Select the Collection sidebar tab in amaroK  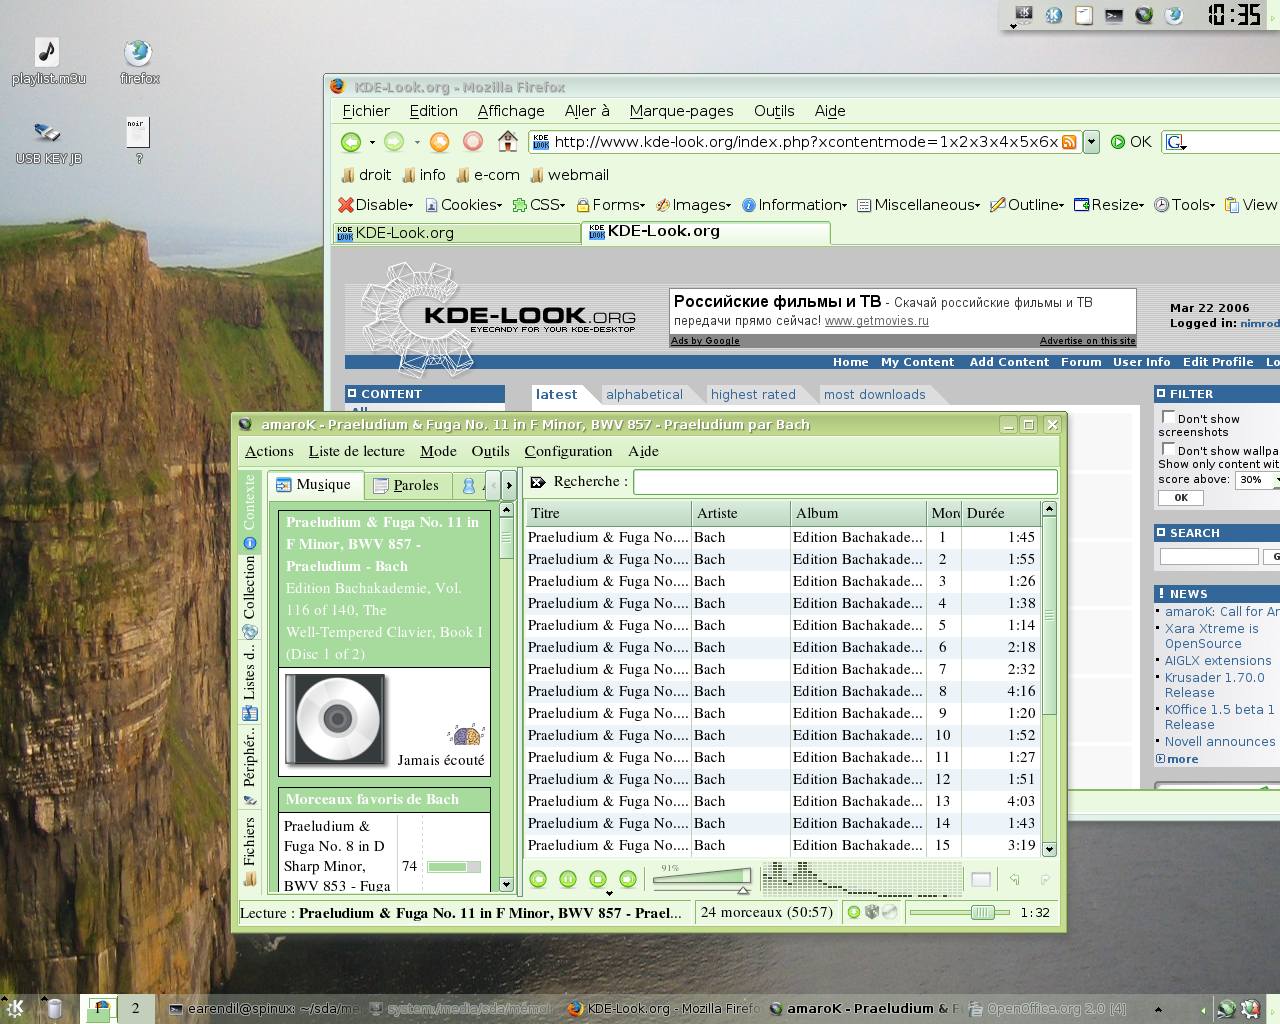249,598
